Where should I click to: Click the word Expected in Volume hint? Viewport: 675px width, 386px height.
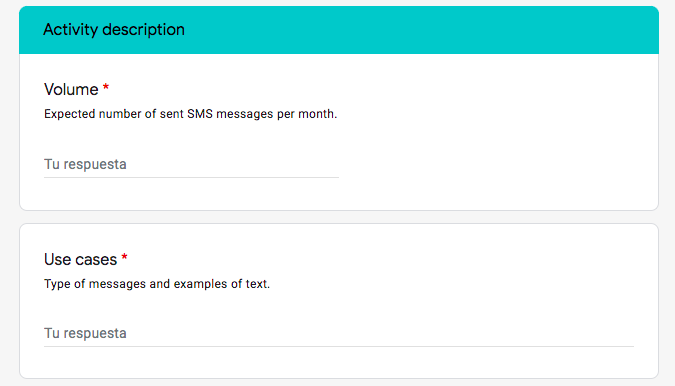[69, 114]
